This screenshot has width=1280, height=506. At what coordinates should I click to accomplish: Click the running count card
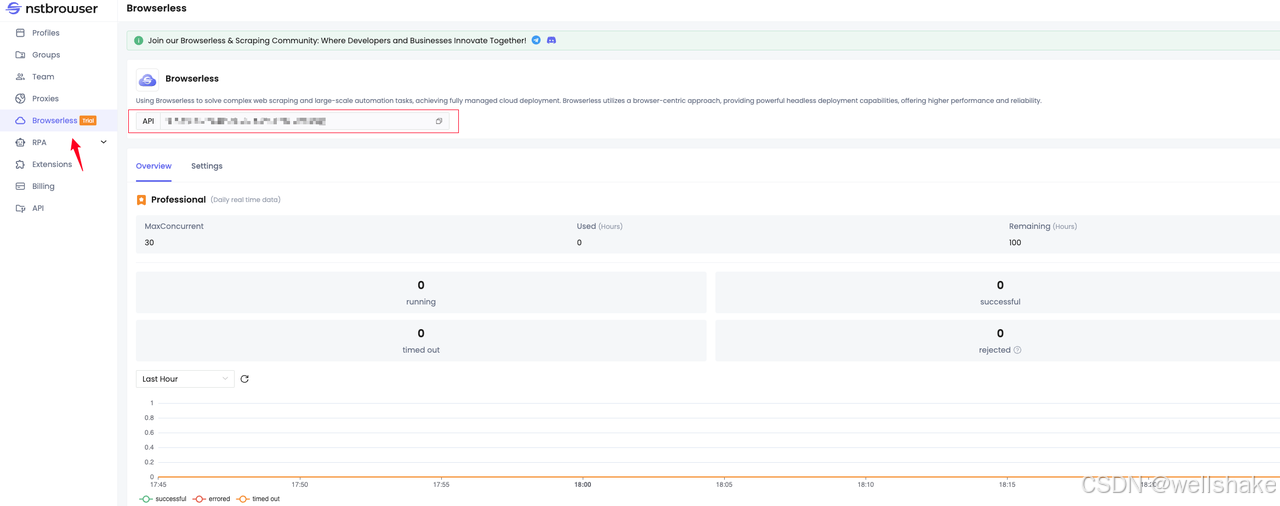tap(421, 293)
